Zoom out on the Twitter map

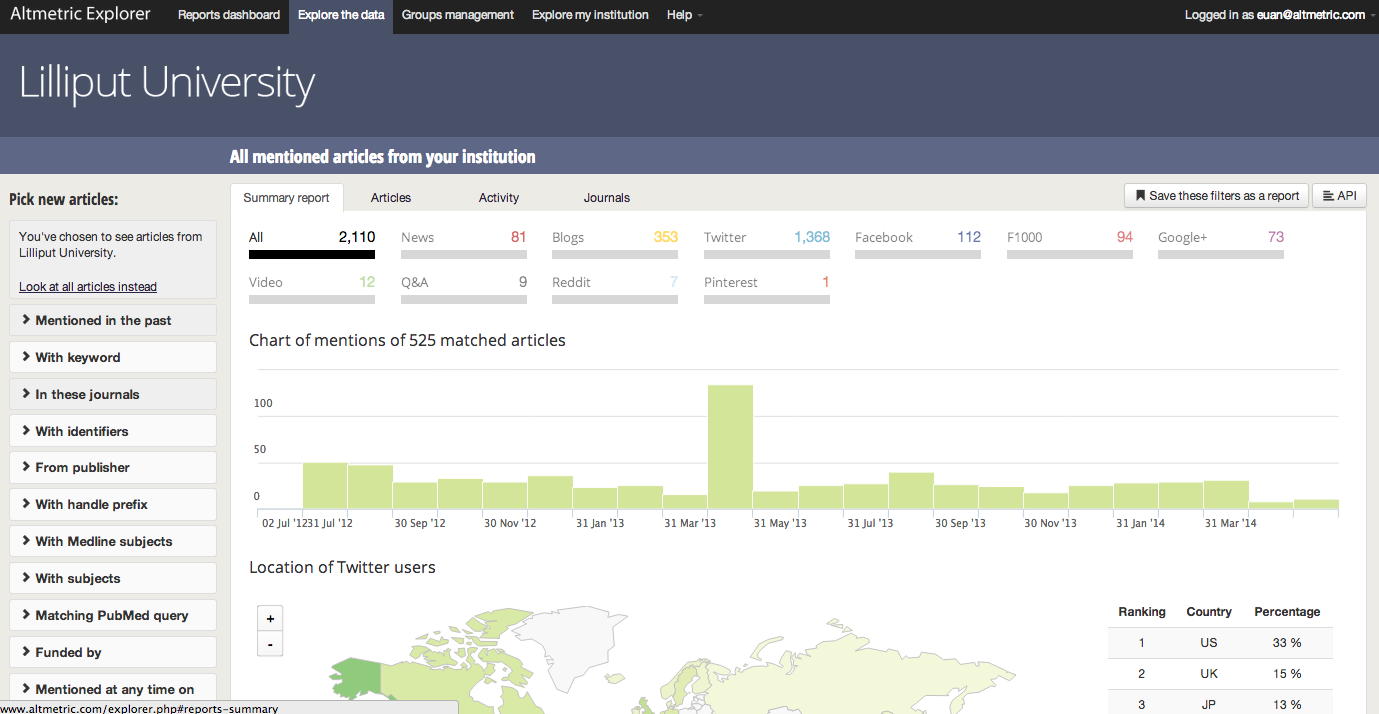[270, 644]
